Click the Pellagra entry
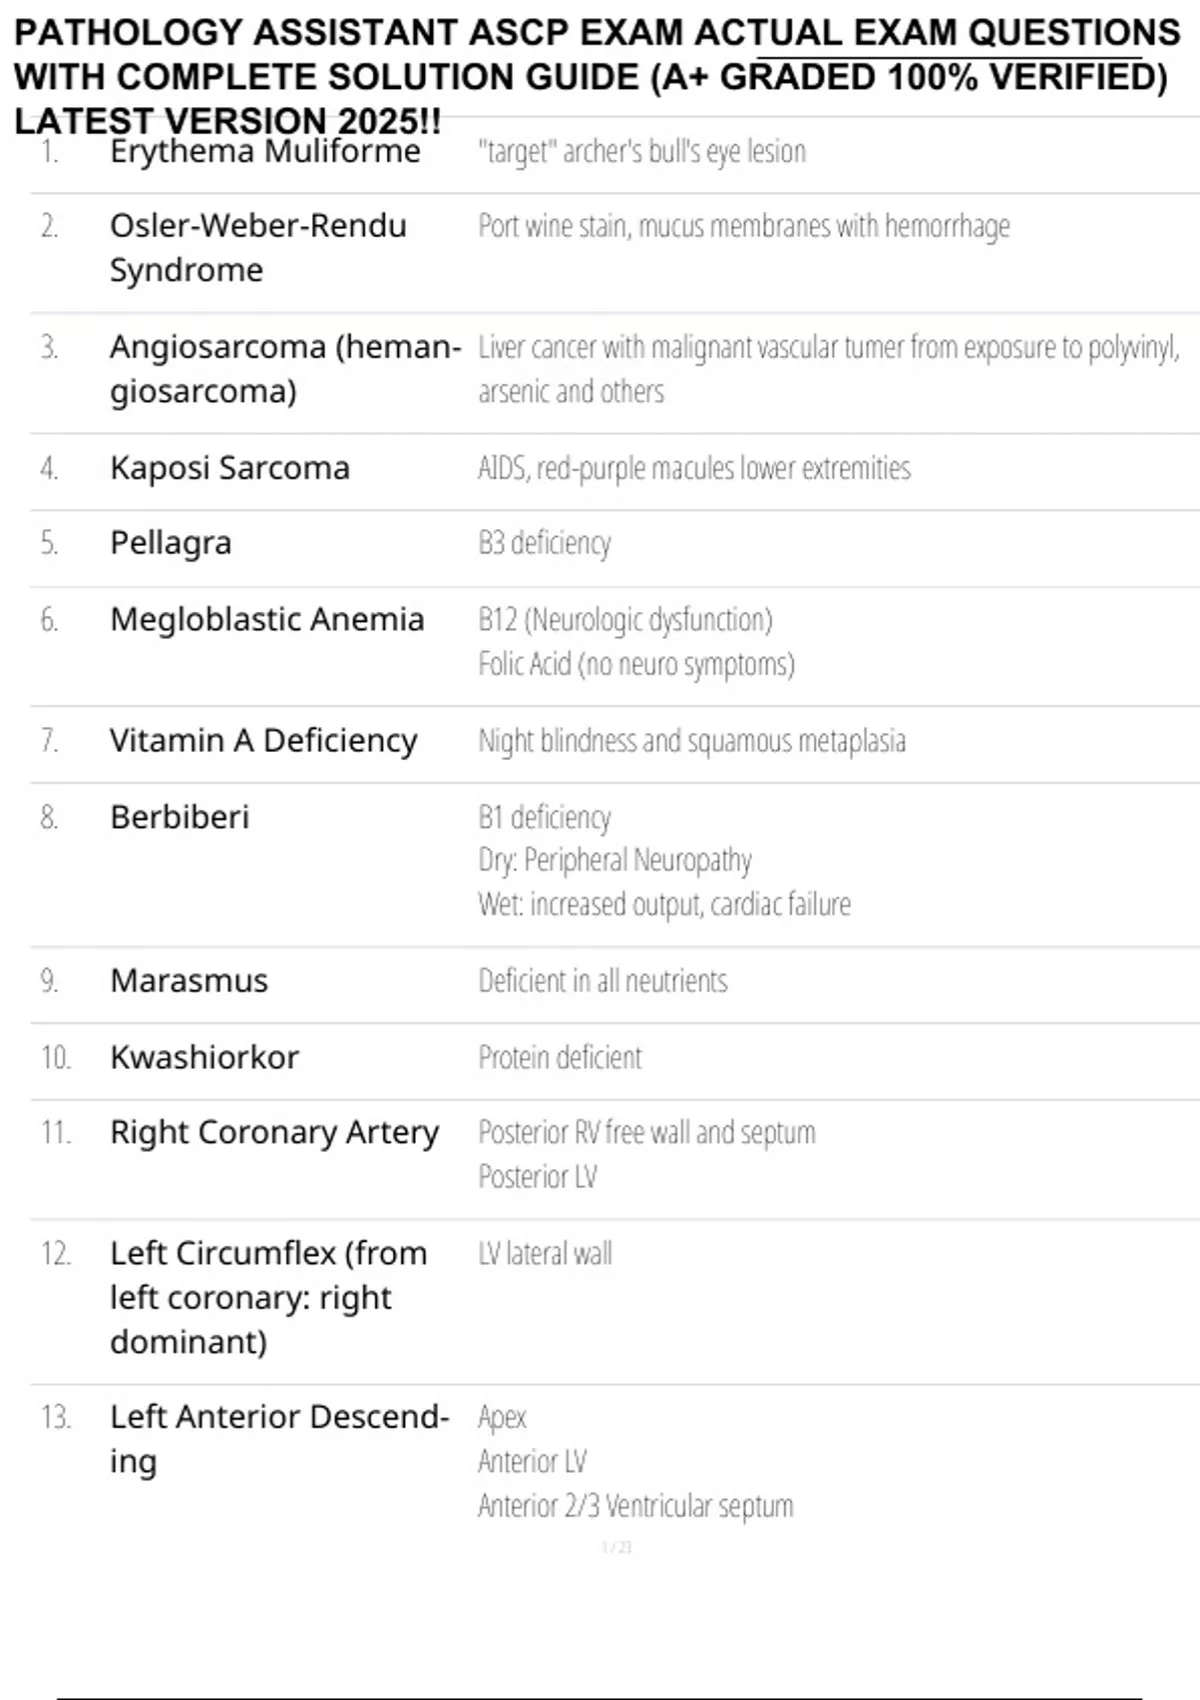Viewport: 1200px width, 1700px height. 171,544
